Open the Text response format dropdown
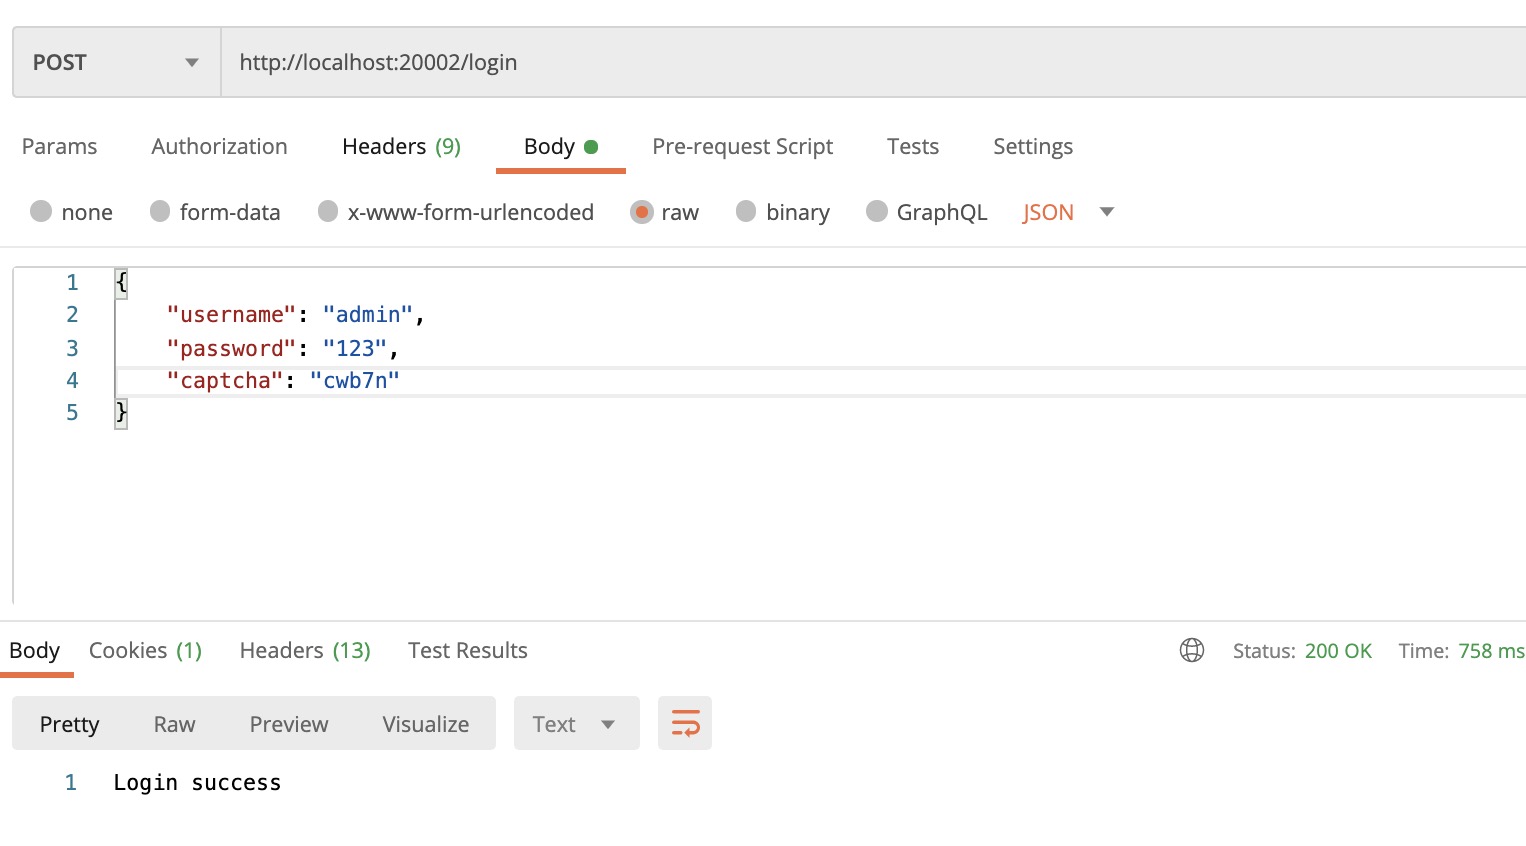 pyautogui.click(x=576, y=723)
